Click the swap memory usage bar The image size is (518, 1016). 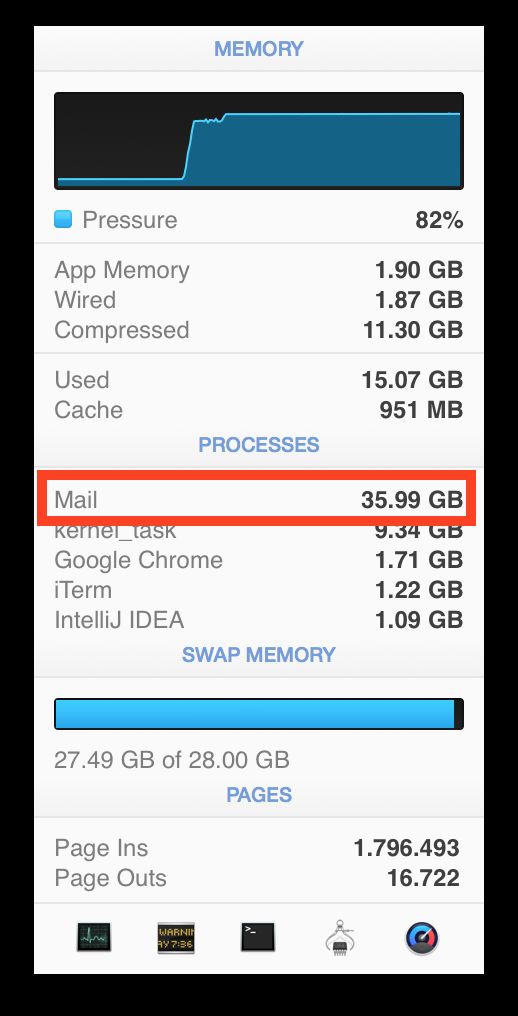pyautogui.click(x=259, y=714)
